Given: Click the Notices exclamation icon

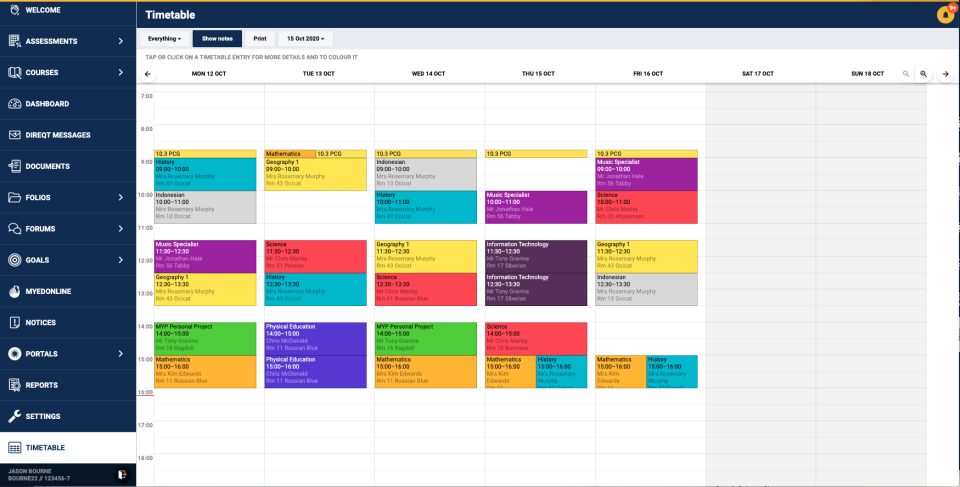Looking at the screenshot, I should [x=15, y=322].
